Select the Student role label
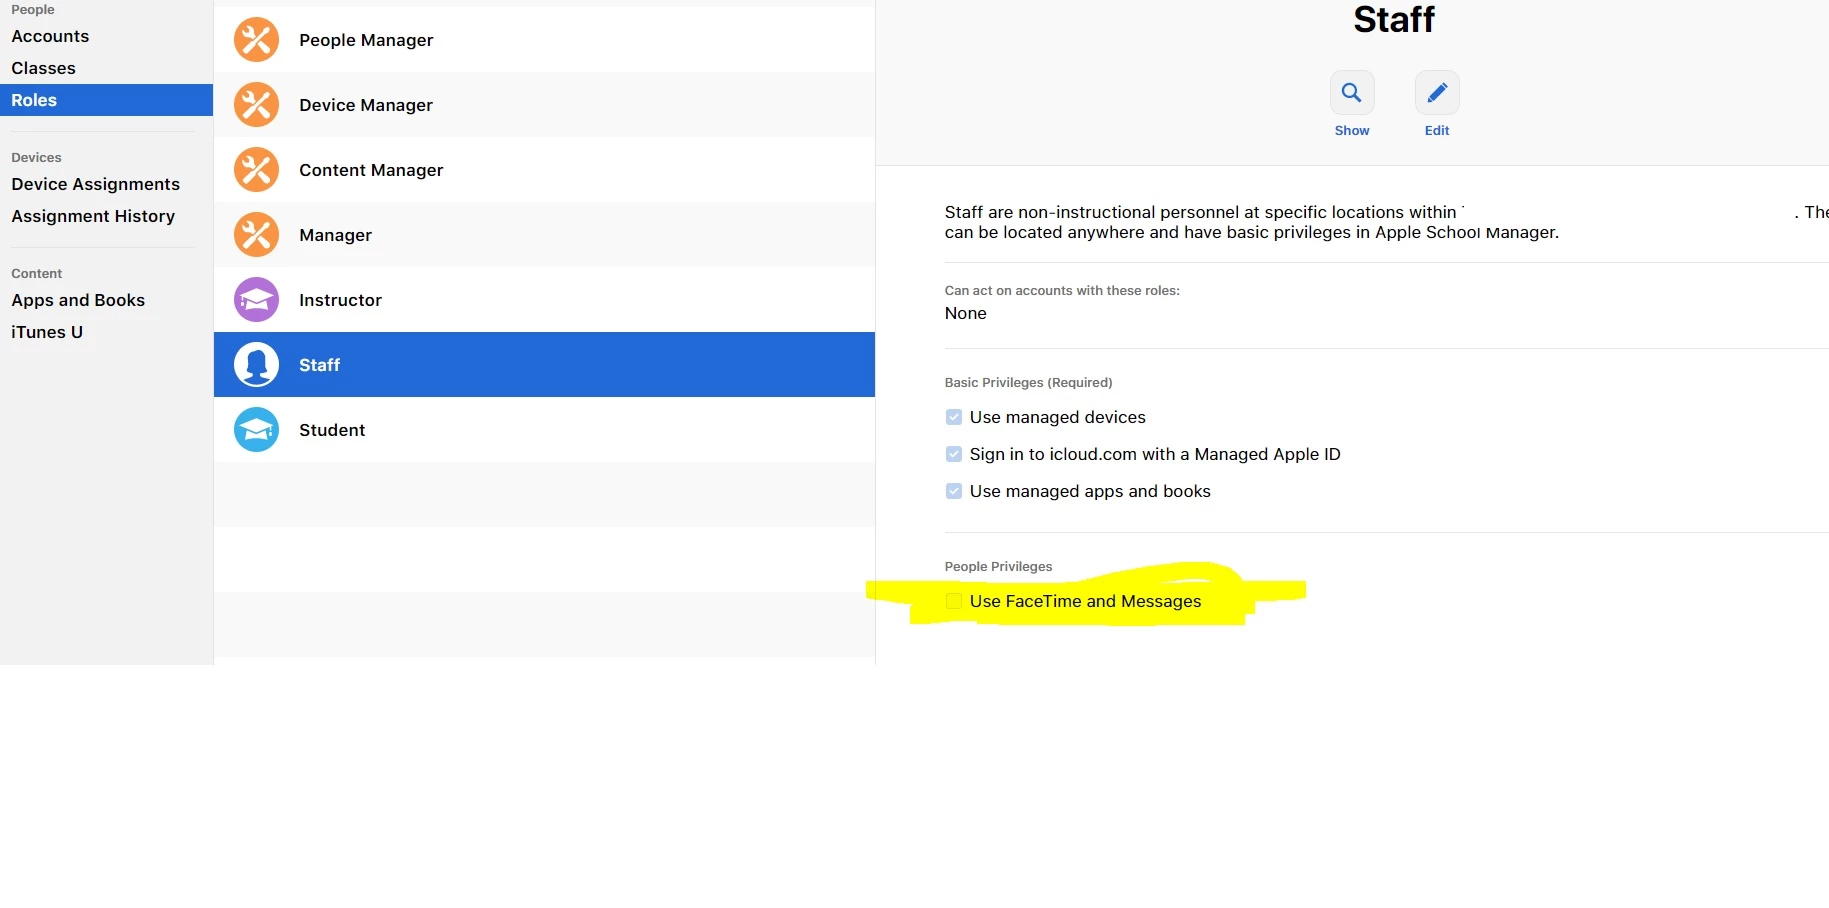 tap(332, 430)
